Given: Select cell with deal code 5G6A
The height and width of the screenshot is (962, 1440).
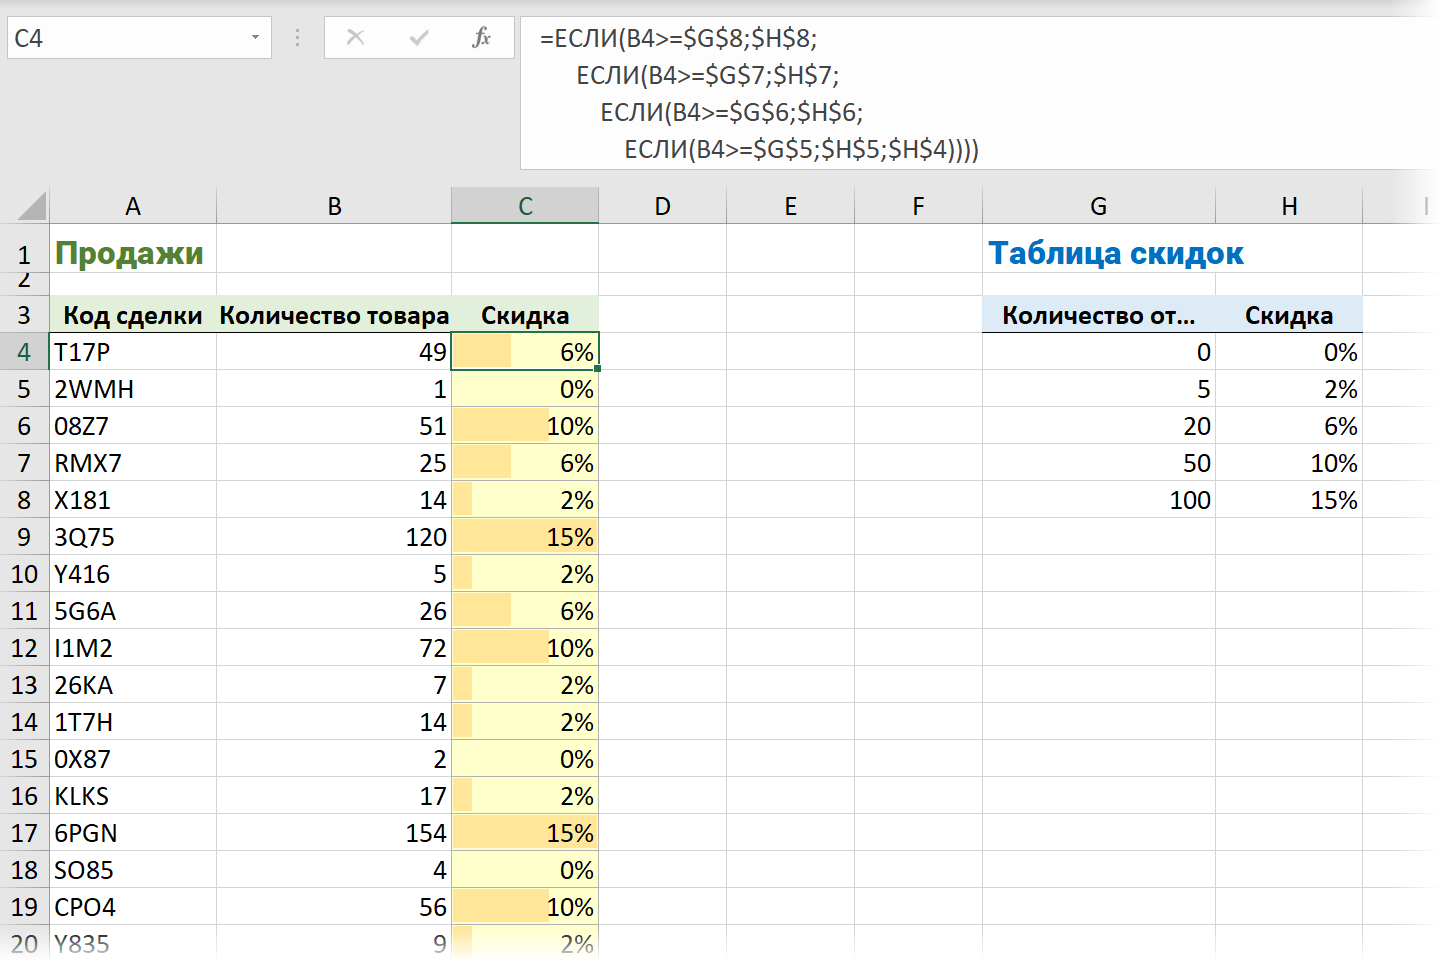Looking at the screenshot, I should point(133,611).
